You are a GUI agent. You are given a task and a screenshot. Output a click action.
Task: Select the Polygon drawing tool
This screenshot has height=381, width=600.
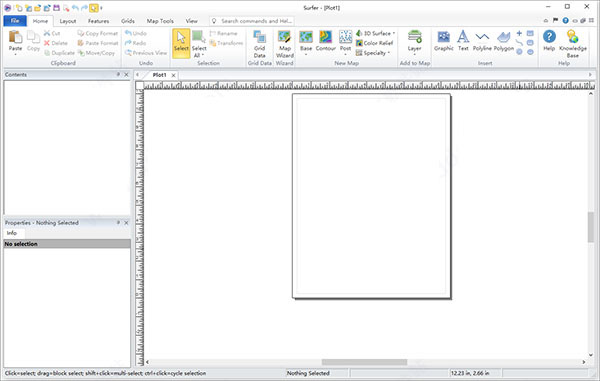(504, 41)
